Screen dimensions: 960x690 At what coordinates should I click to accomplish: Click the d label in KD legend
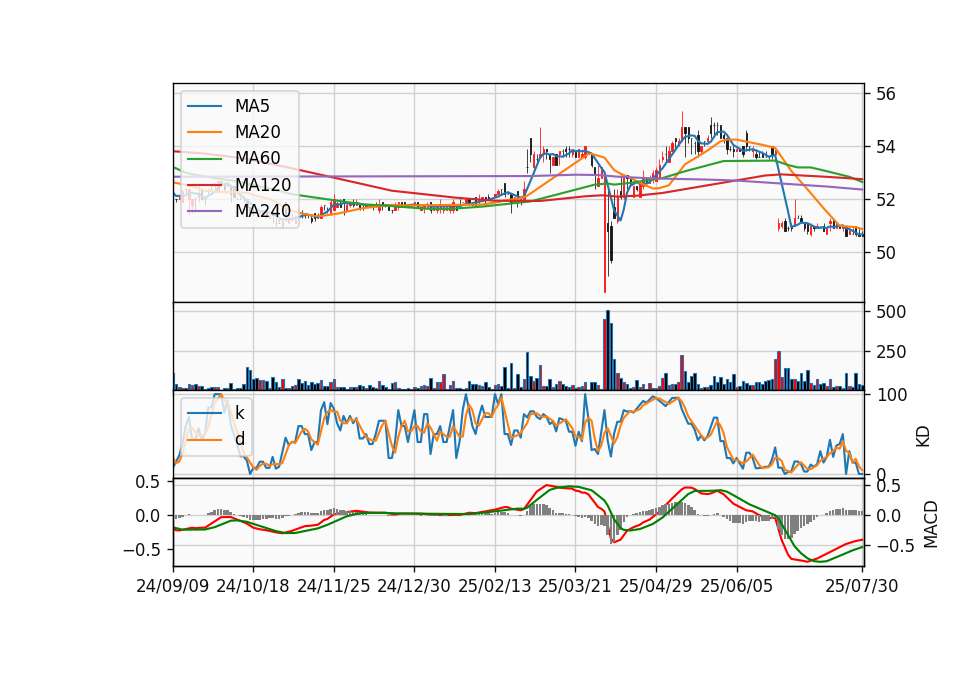click(239, 438)
